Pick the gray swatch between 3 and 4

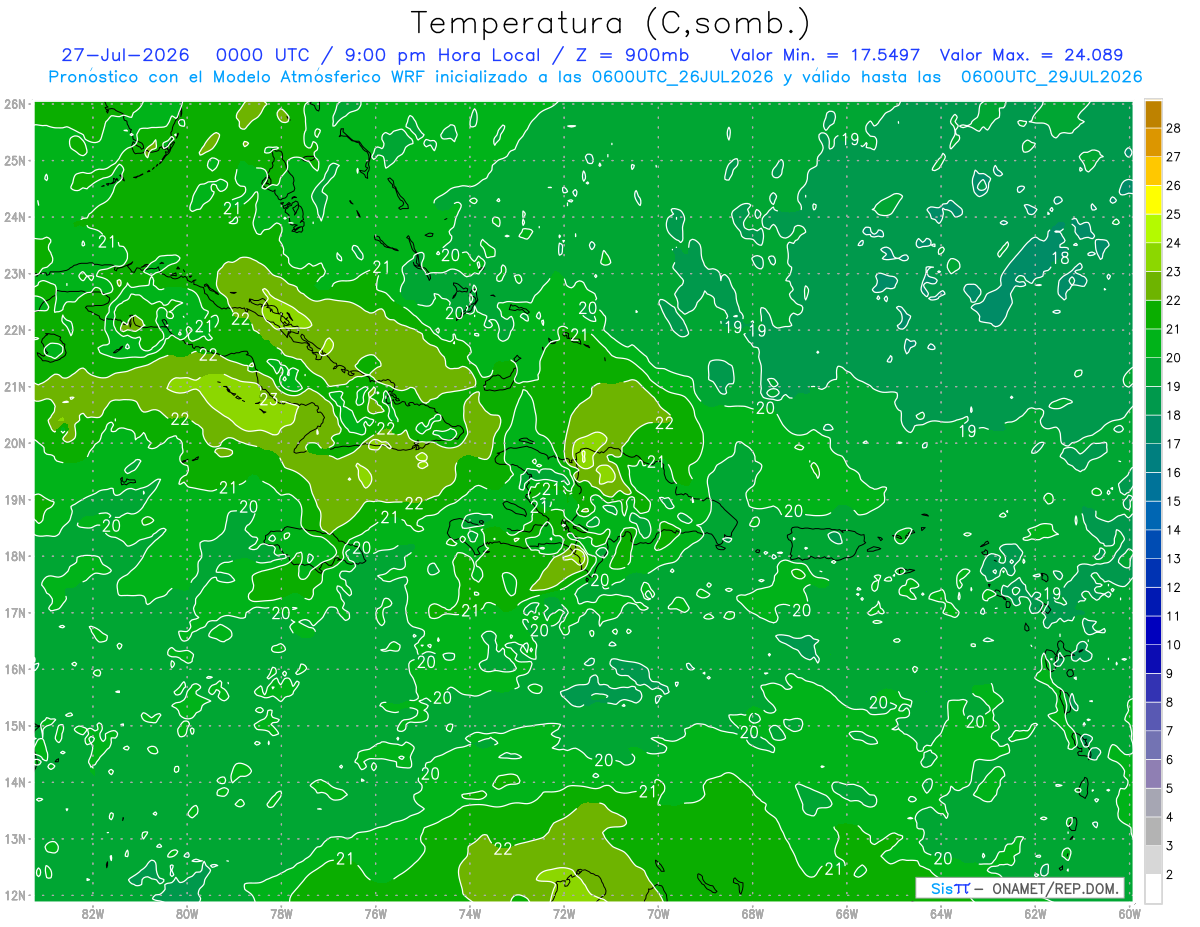click(1153, 831)
